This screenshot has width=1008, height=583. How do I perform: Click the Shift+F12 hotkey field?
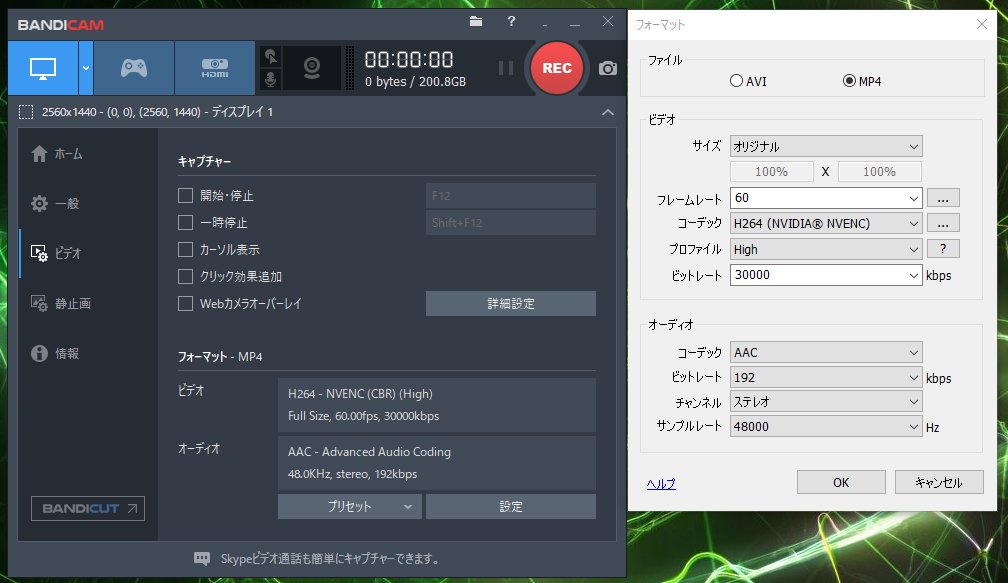pyautogui.click(x=510, y=222)
